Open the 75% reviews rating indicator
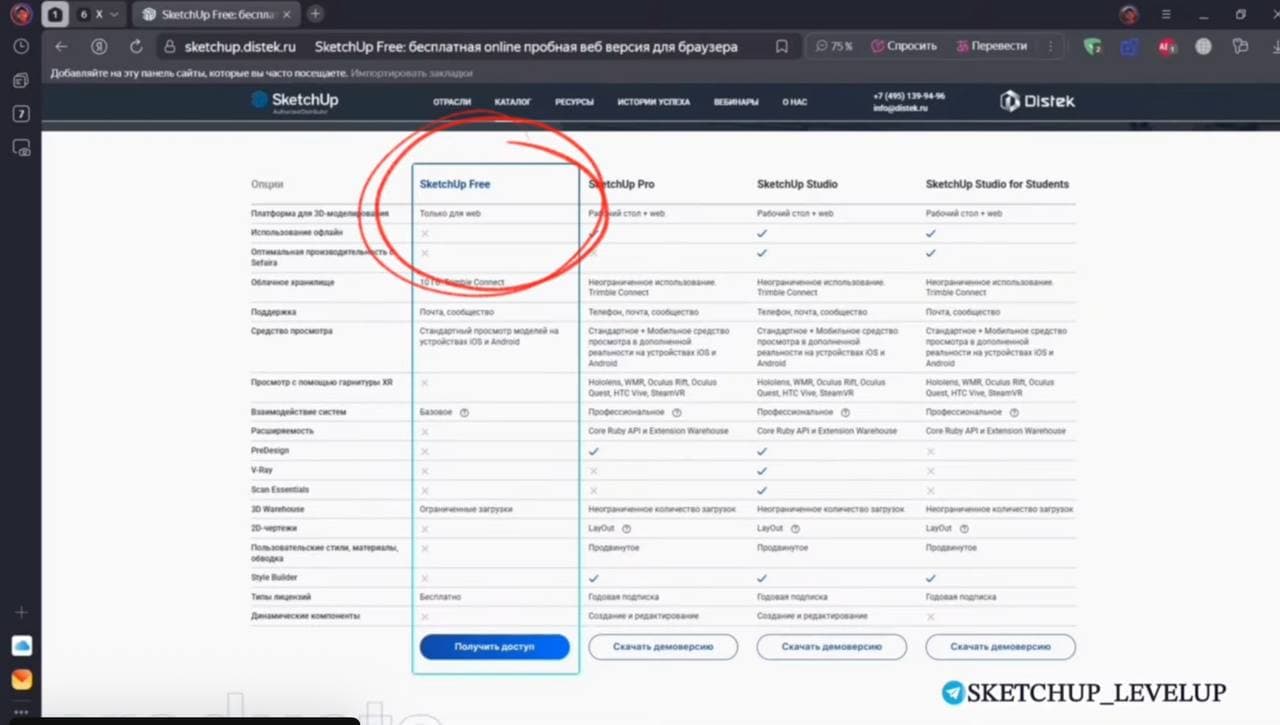The width and height of the screenshot is (1280, 725). tap(833, 46)
